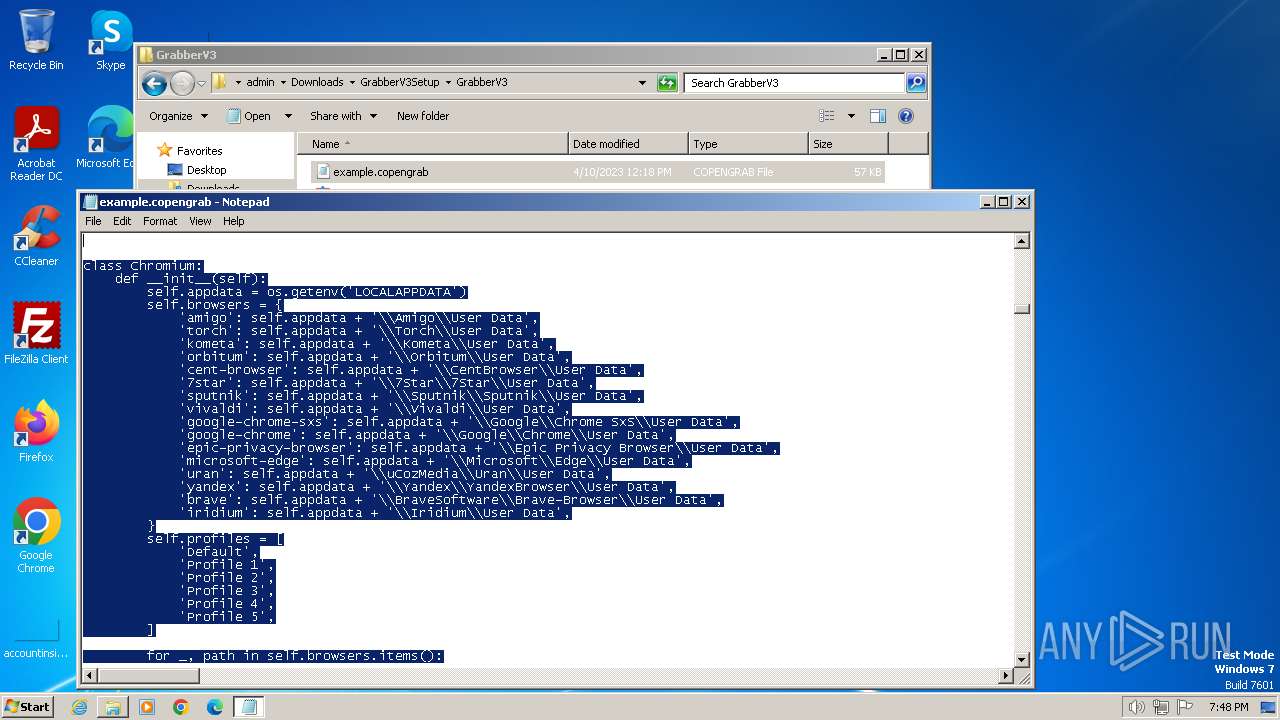Click New folder in Explorer toolbar
This screenshot has height=720, width=1280.
[423, 116]
